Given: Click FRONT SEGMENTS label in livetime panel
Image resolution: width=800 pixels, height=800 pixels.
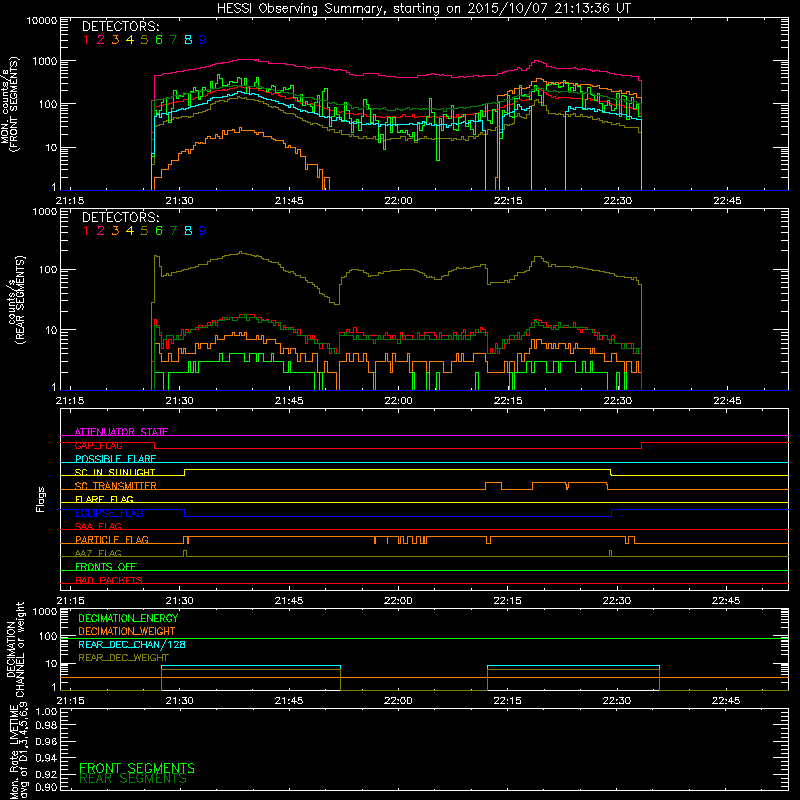Looking at the screenshot, I should pyautogui.click(x=137, y=768).
